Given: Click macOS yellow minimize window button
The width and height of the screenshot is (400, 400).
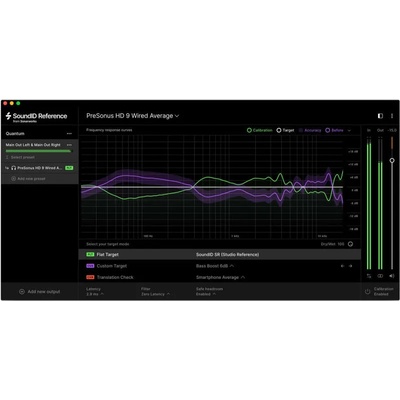Looking at the screenshot, I should tap(12, 103).
